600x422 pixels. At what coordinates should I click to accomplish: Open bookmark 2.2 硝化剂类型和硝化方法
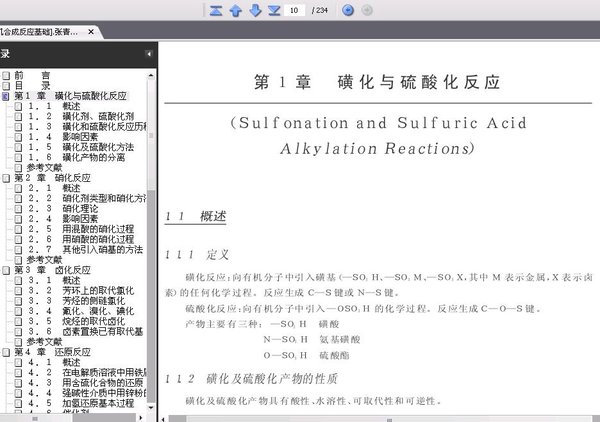pyautogui.click(x=87, y=198)
